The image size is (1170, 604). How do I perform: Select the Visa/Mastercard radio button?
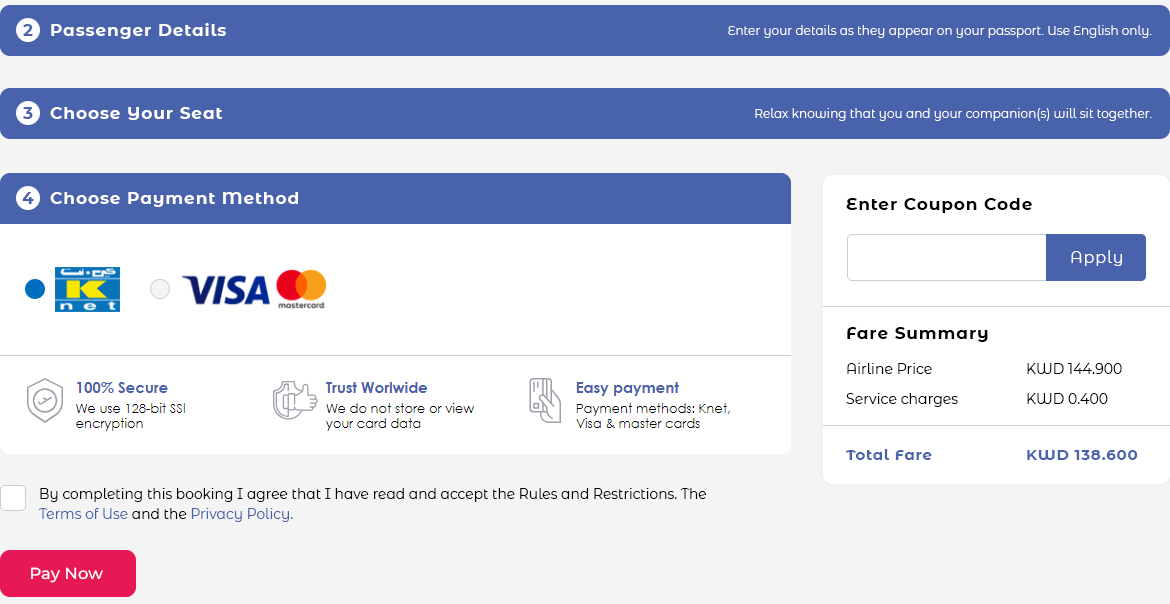160,289
